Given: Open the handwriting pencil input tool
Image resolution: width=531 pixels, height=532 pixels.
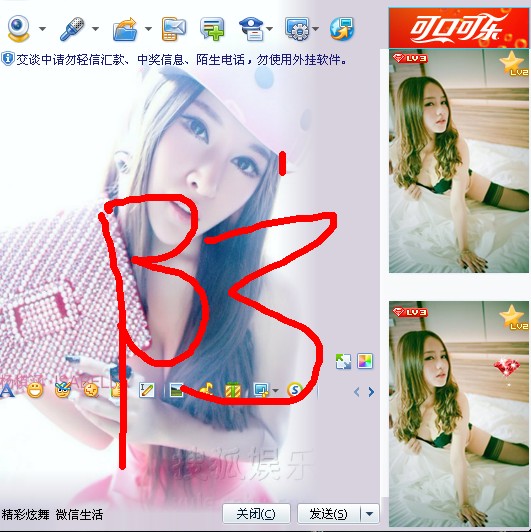Looking at the screenshot, I should coord(147,390).
